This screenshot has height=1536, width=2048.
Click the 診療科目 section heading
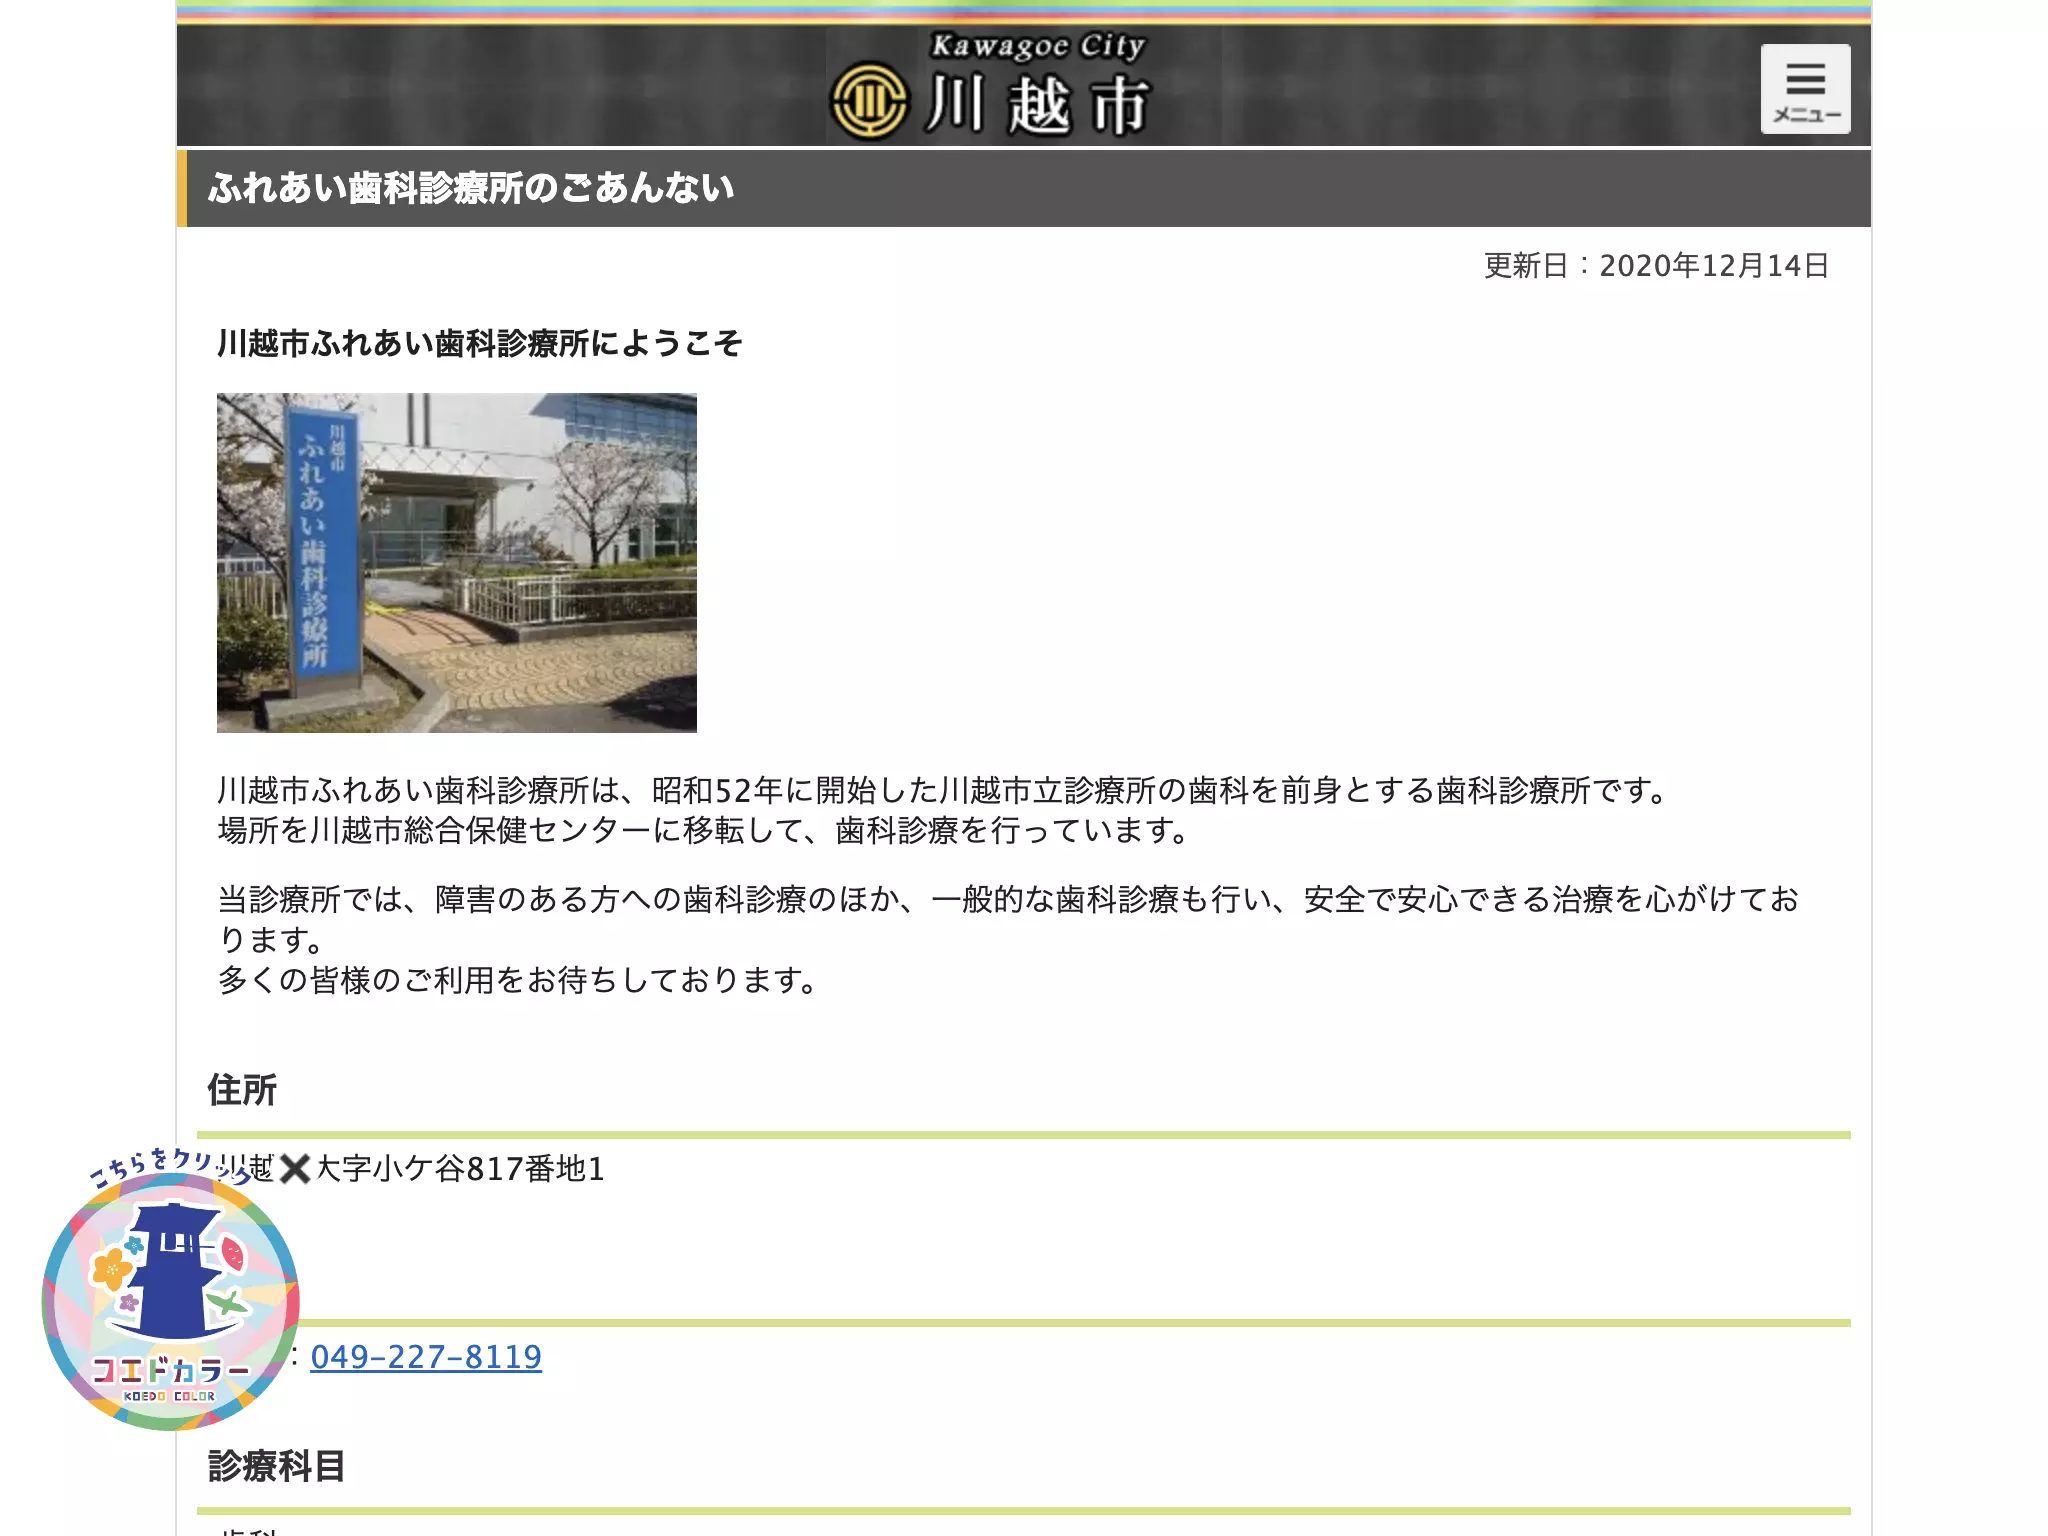point(277,1467)
